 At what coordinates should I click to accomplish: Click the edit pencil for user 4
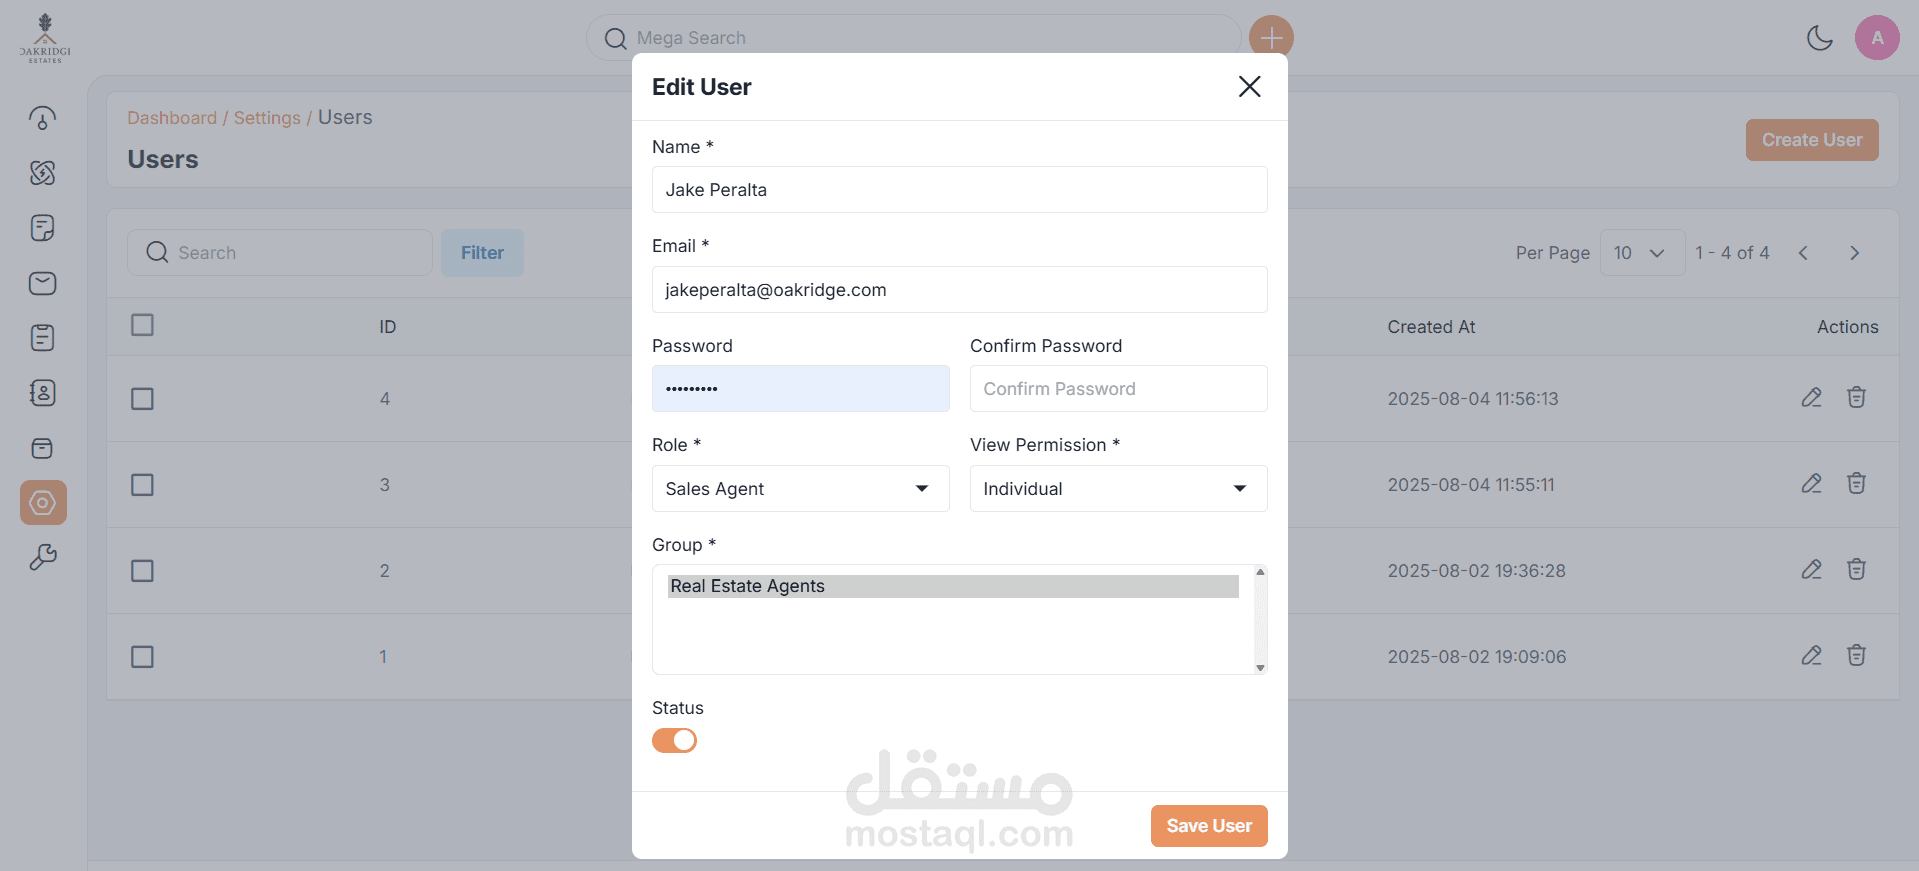pos(1811,398)
